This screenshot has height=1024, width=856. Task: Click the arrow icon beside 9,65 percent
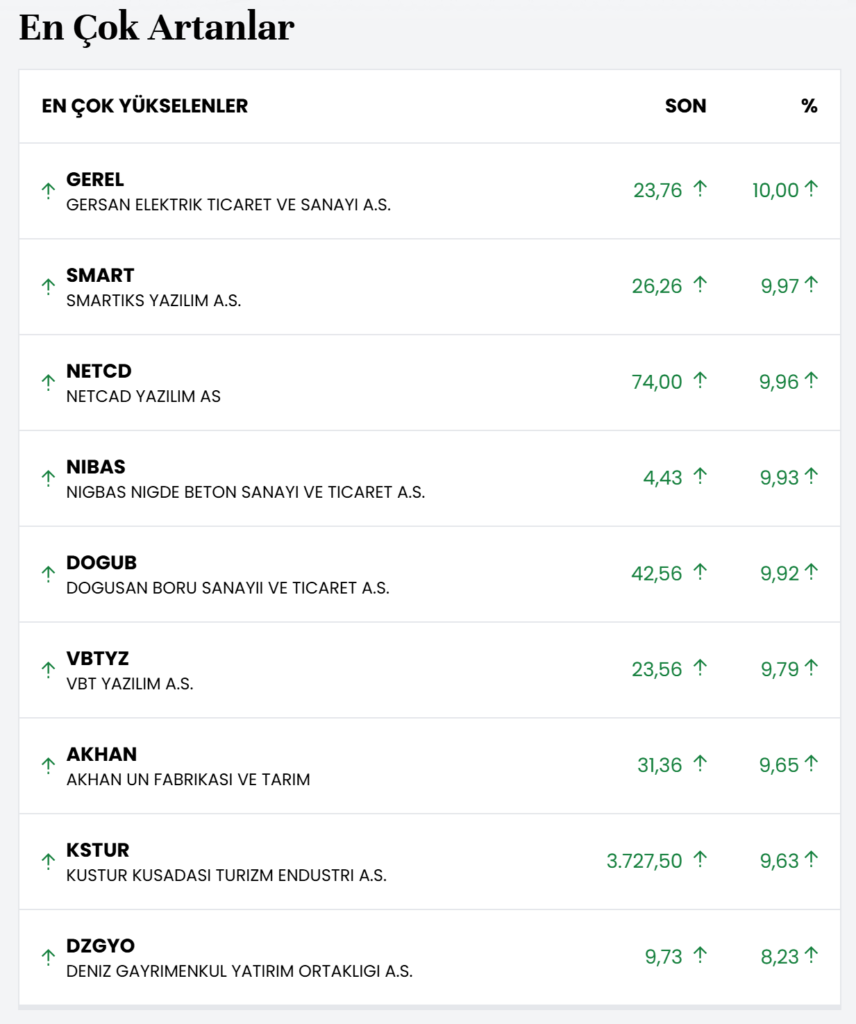click(x=811, y=763)
